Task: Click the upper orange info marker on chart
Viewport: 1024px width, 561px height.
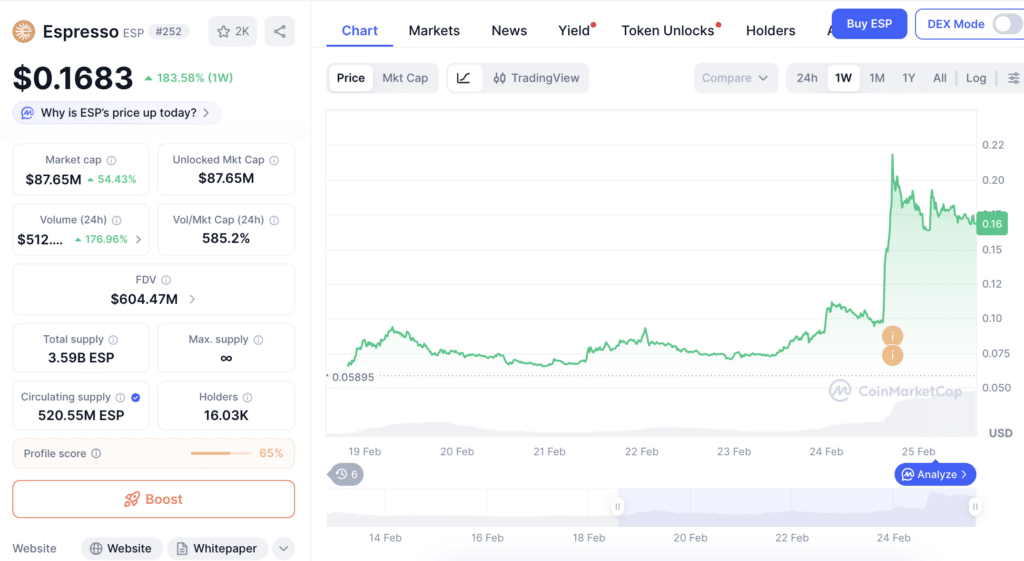Action: click(x=893, y=336)
